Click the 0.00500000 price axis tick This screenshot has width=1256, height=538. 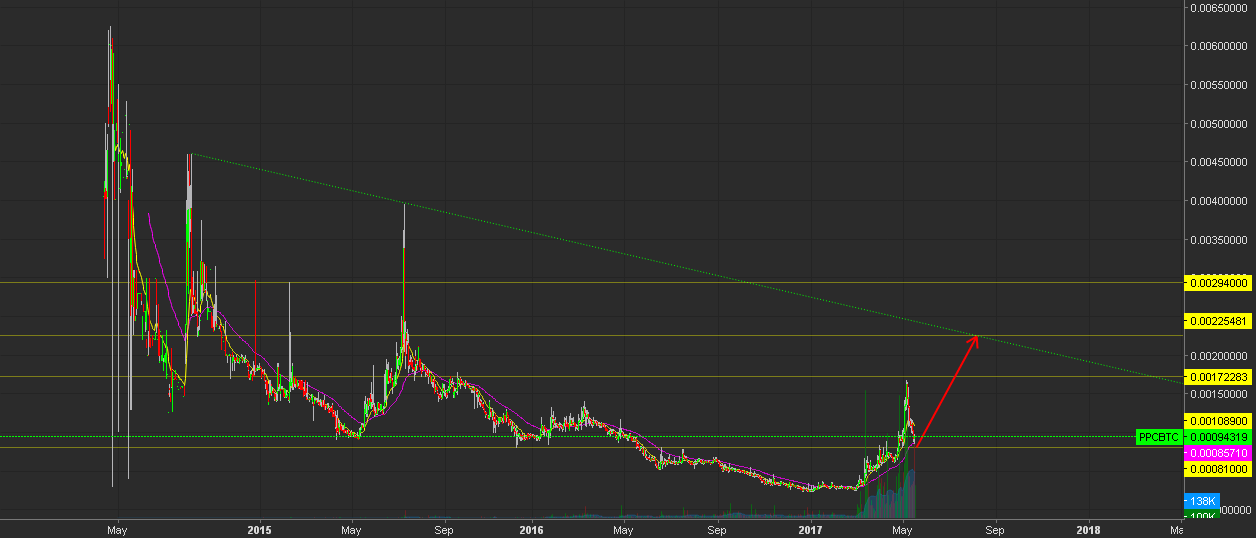tap(1220, 125)
